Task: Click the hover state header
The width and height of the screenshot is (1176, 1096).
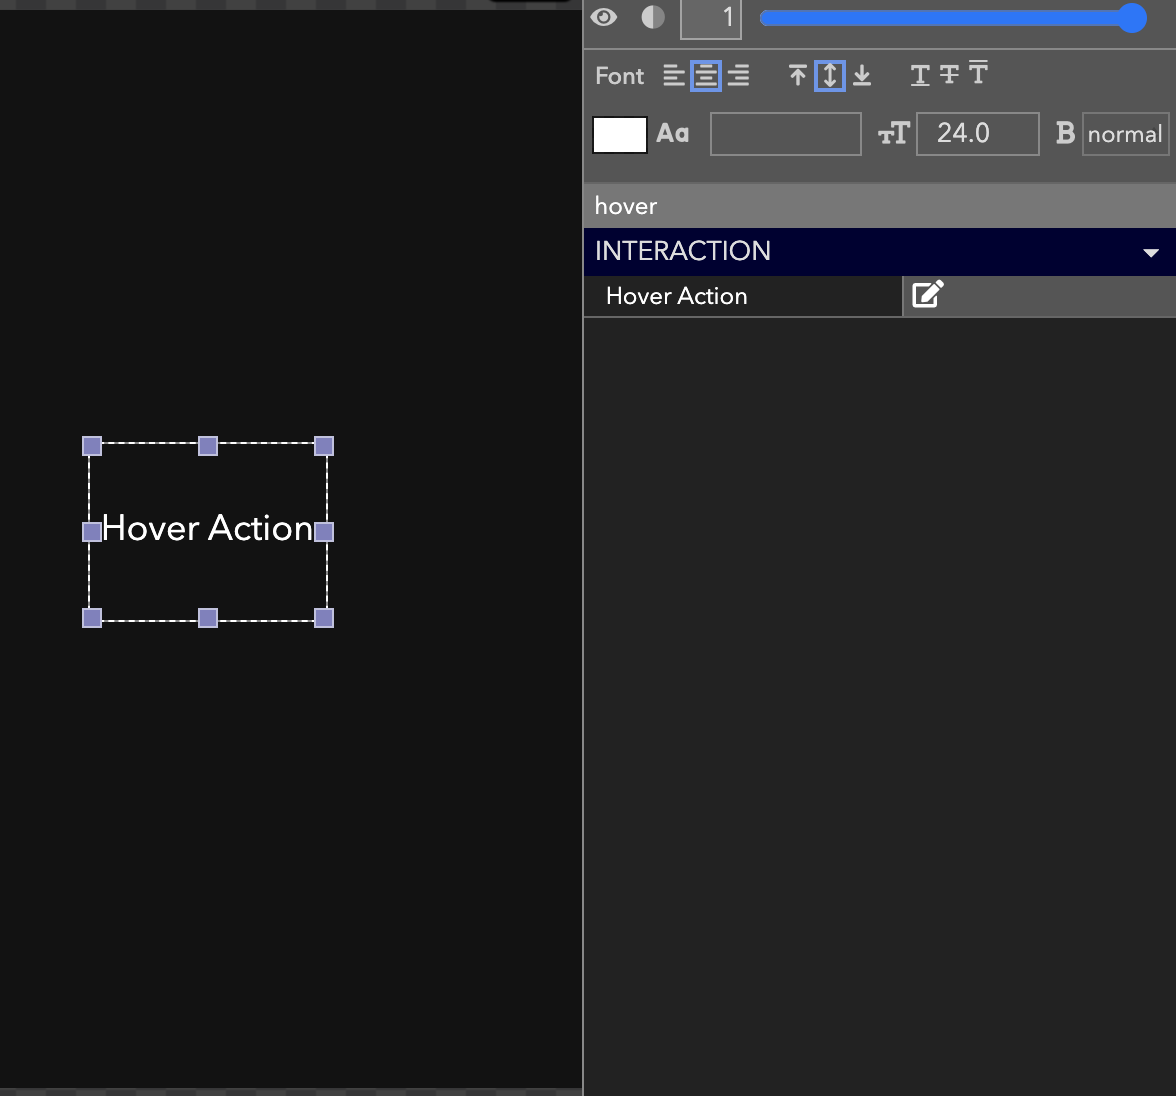Action: (x=879, y=206)
